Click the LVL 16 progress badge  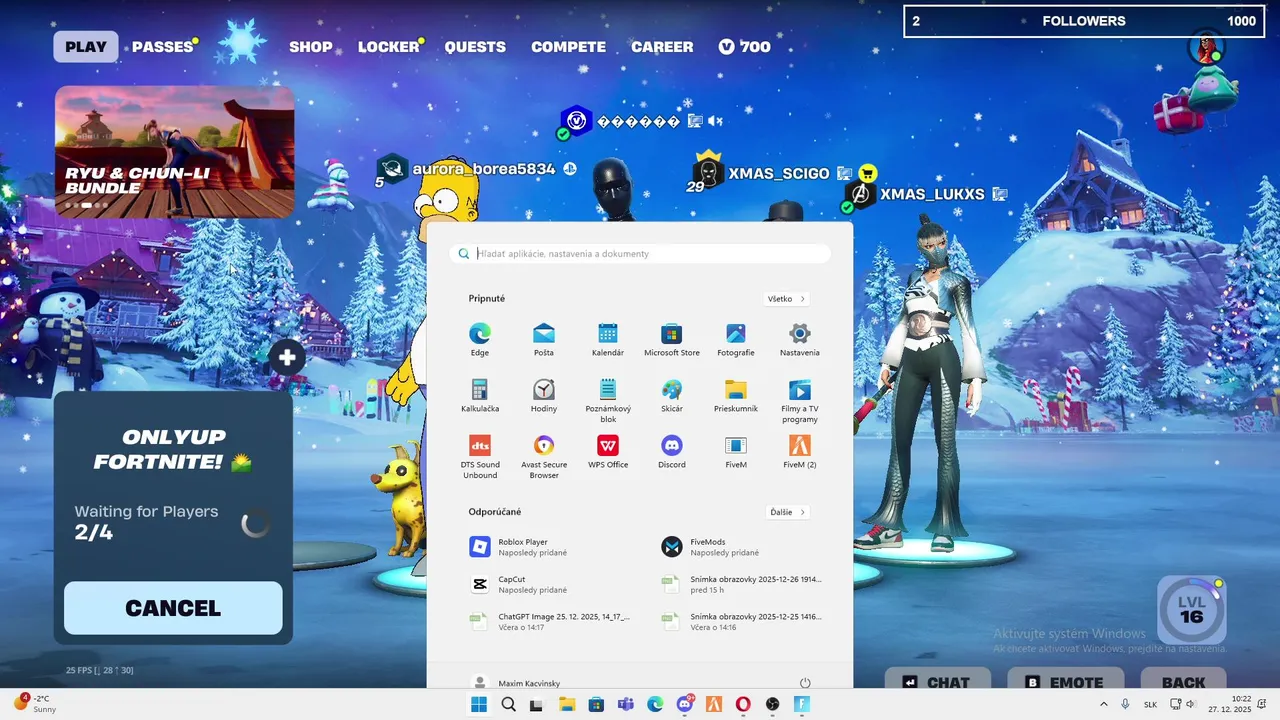1191,609
